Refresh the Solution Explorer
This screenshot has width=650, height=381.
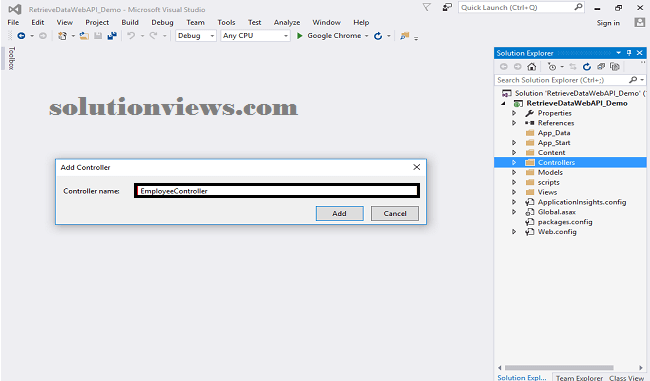coord(587,66)
